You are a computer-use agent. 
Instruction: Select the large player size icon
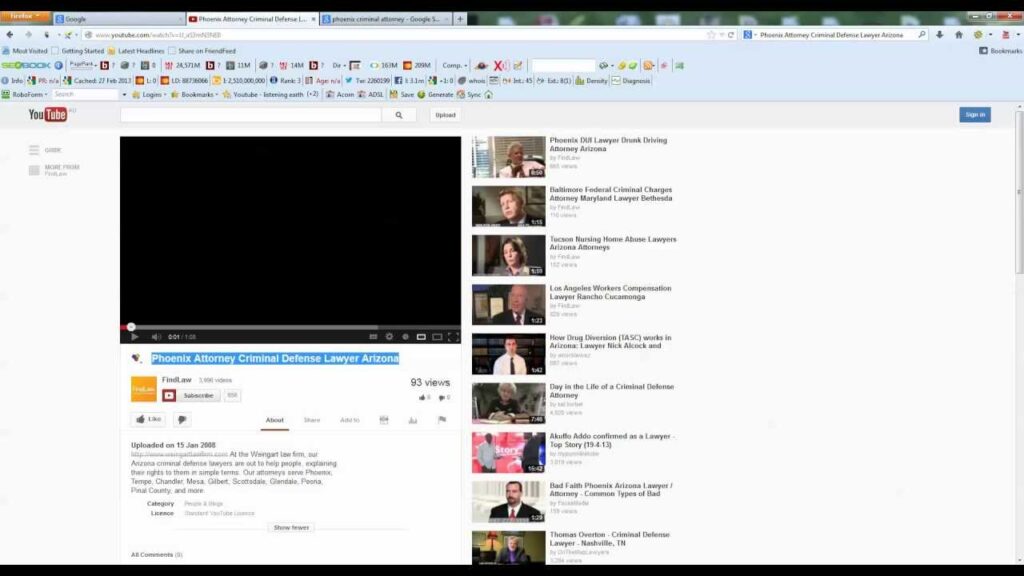(438, 337)
